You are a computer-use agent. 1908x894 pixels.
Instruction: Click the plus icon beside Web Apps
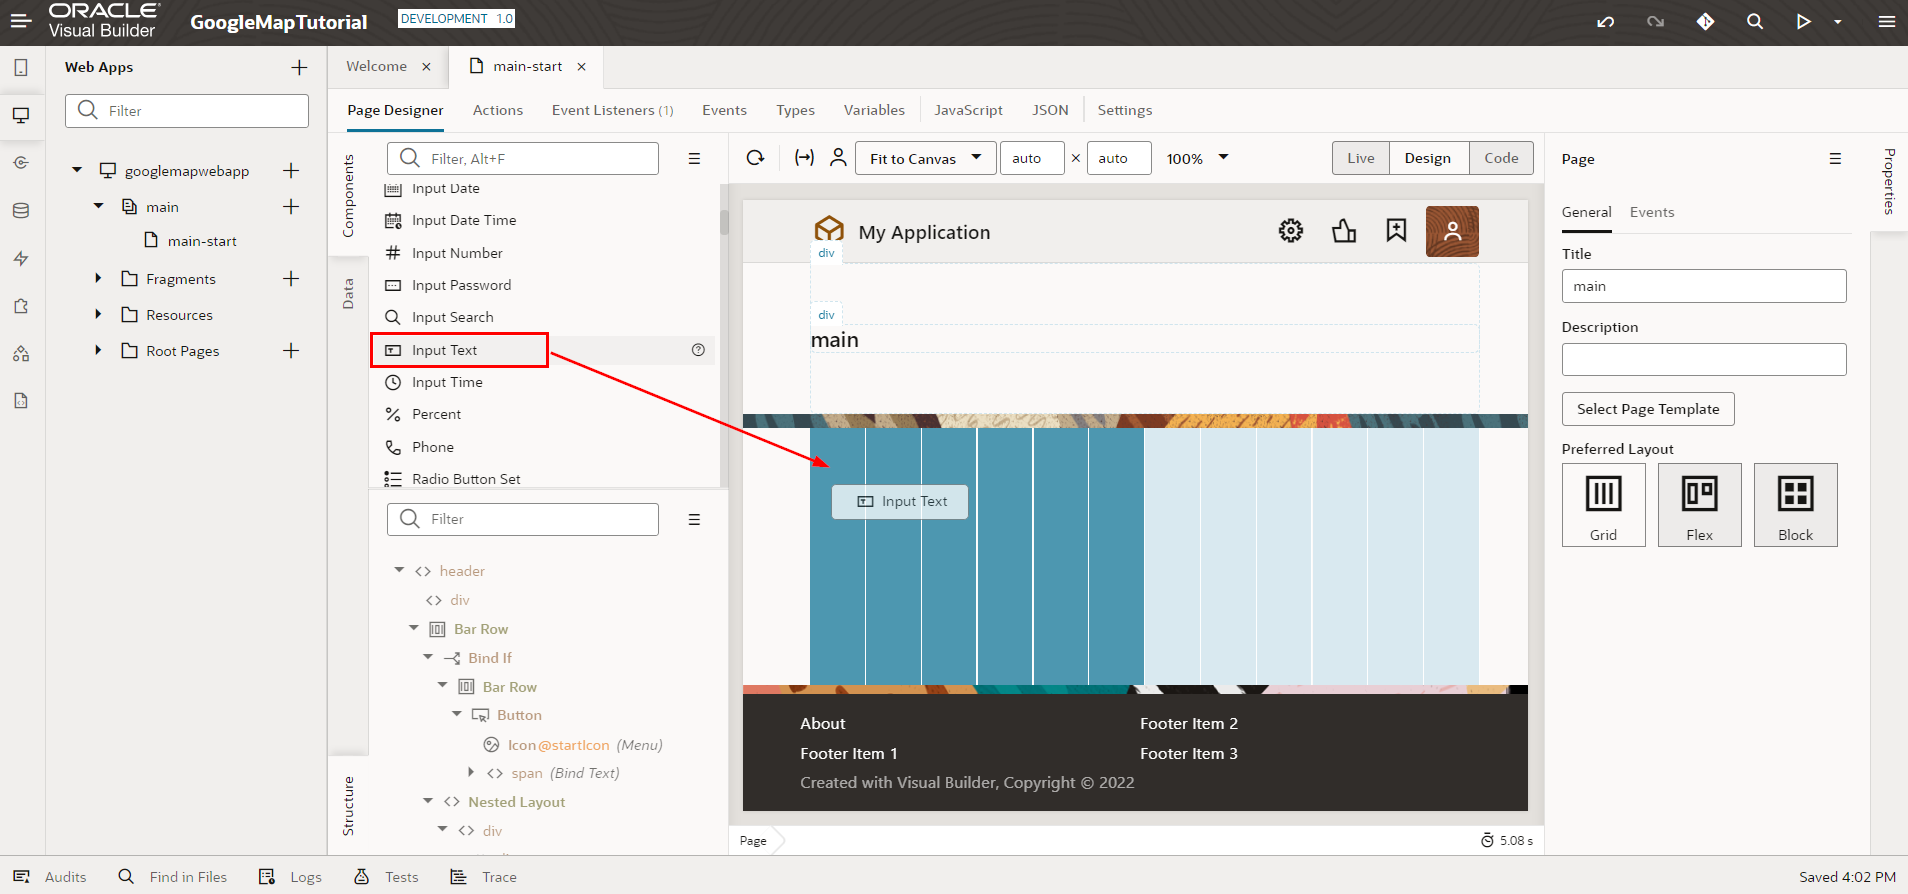pyautogui.click(x=299, y=67)
